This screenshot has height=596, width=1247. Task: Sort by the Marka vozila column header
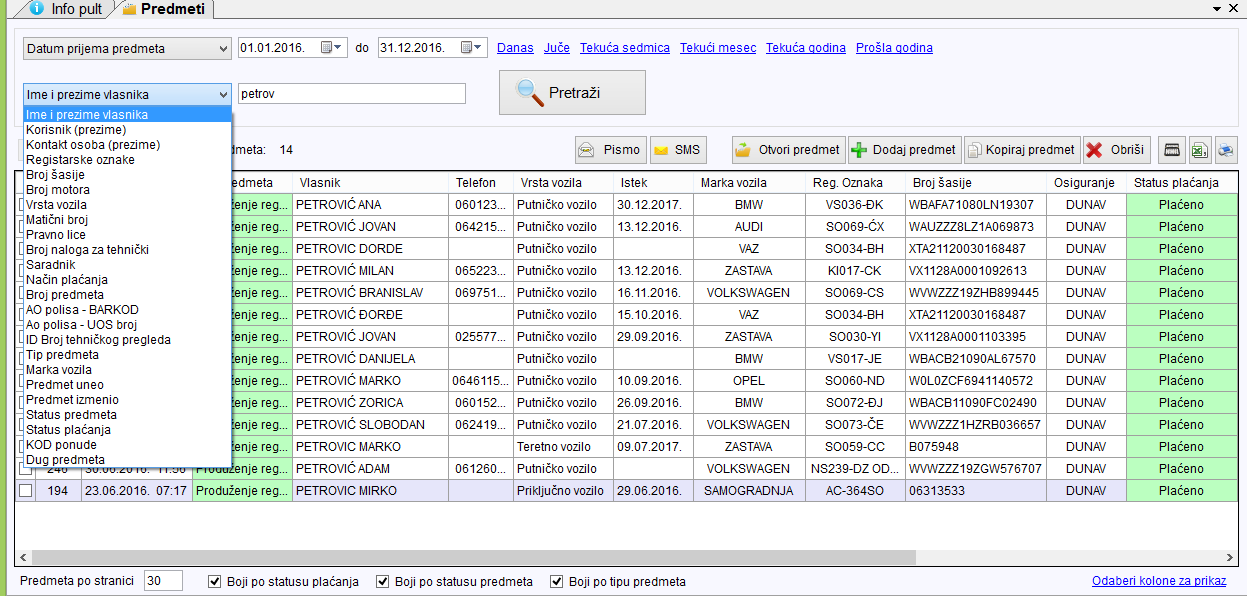pyautogui.click(x=749, y=183)
